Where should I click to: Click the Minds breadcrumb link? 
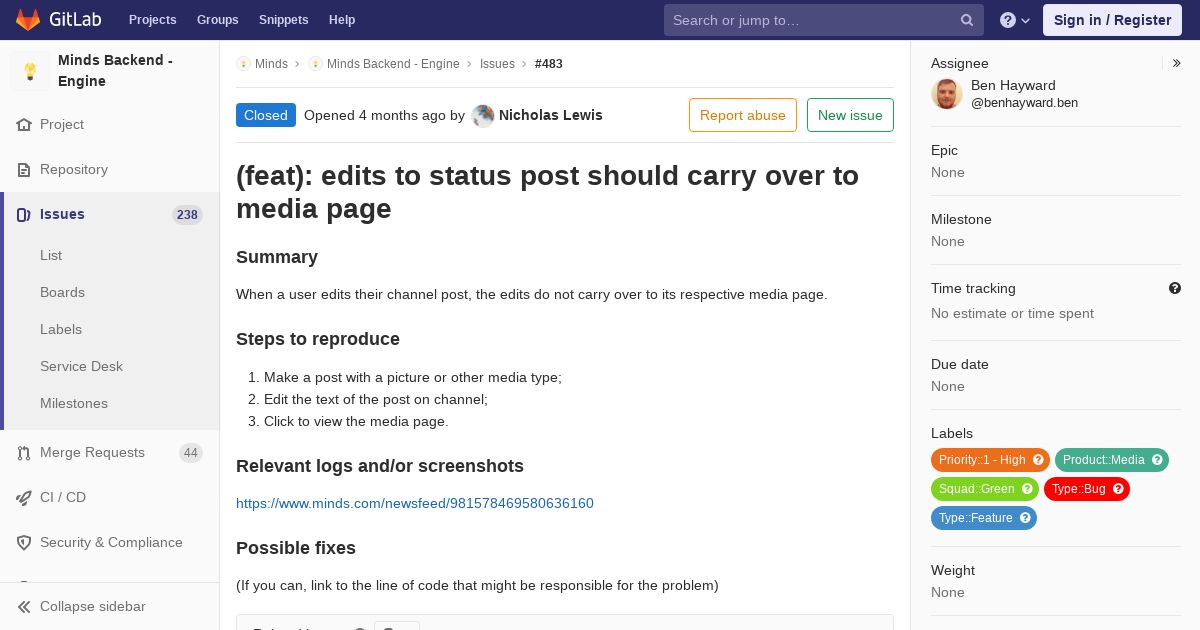(x=271, y=64)
